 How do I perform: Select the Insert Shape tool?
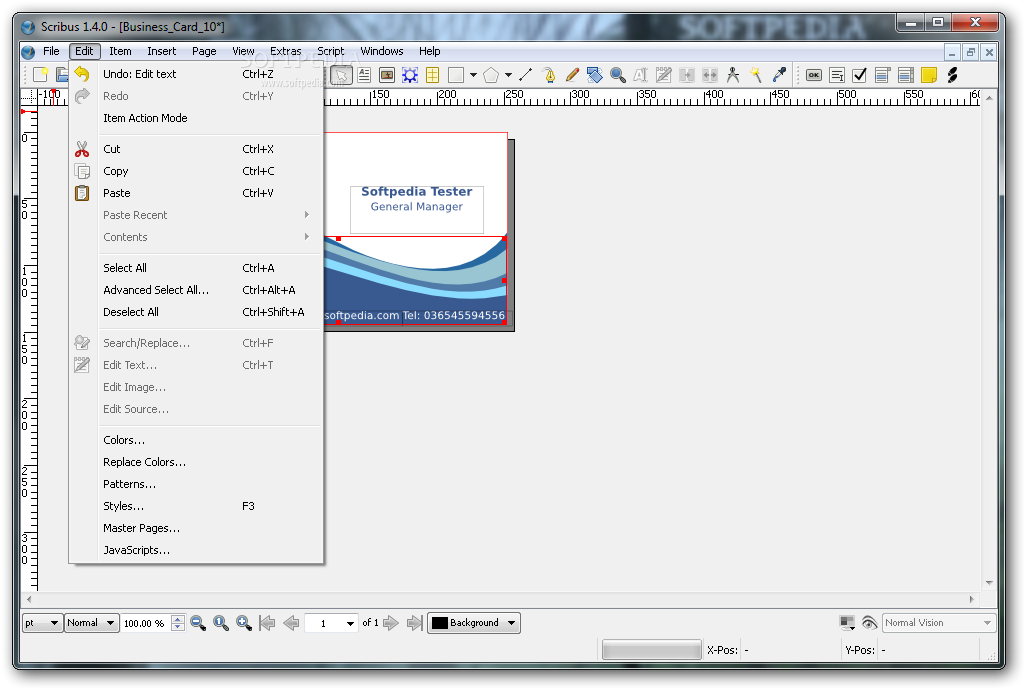pyautogui.click(x=456, y=75)
